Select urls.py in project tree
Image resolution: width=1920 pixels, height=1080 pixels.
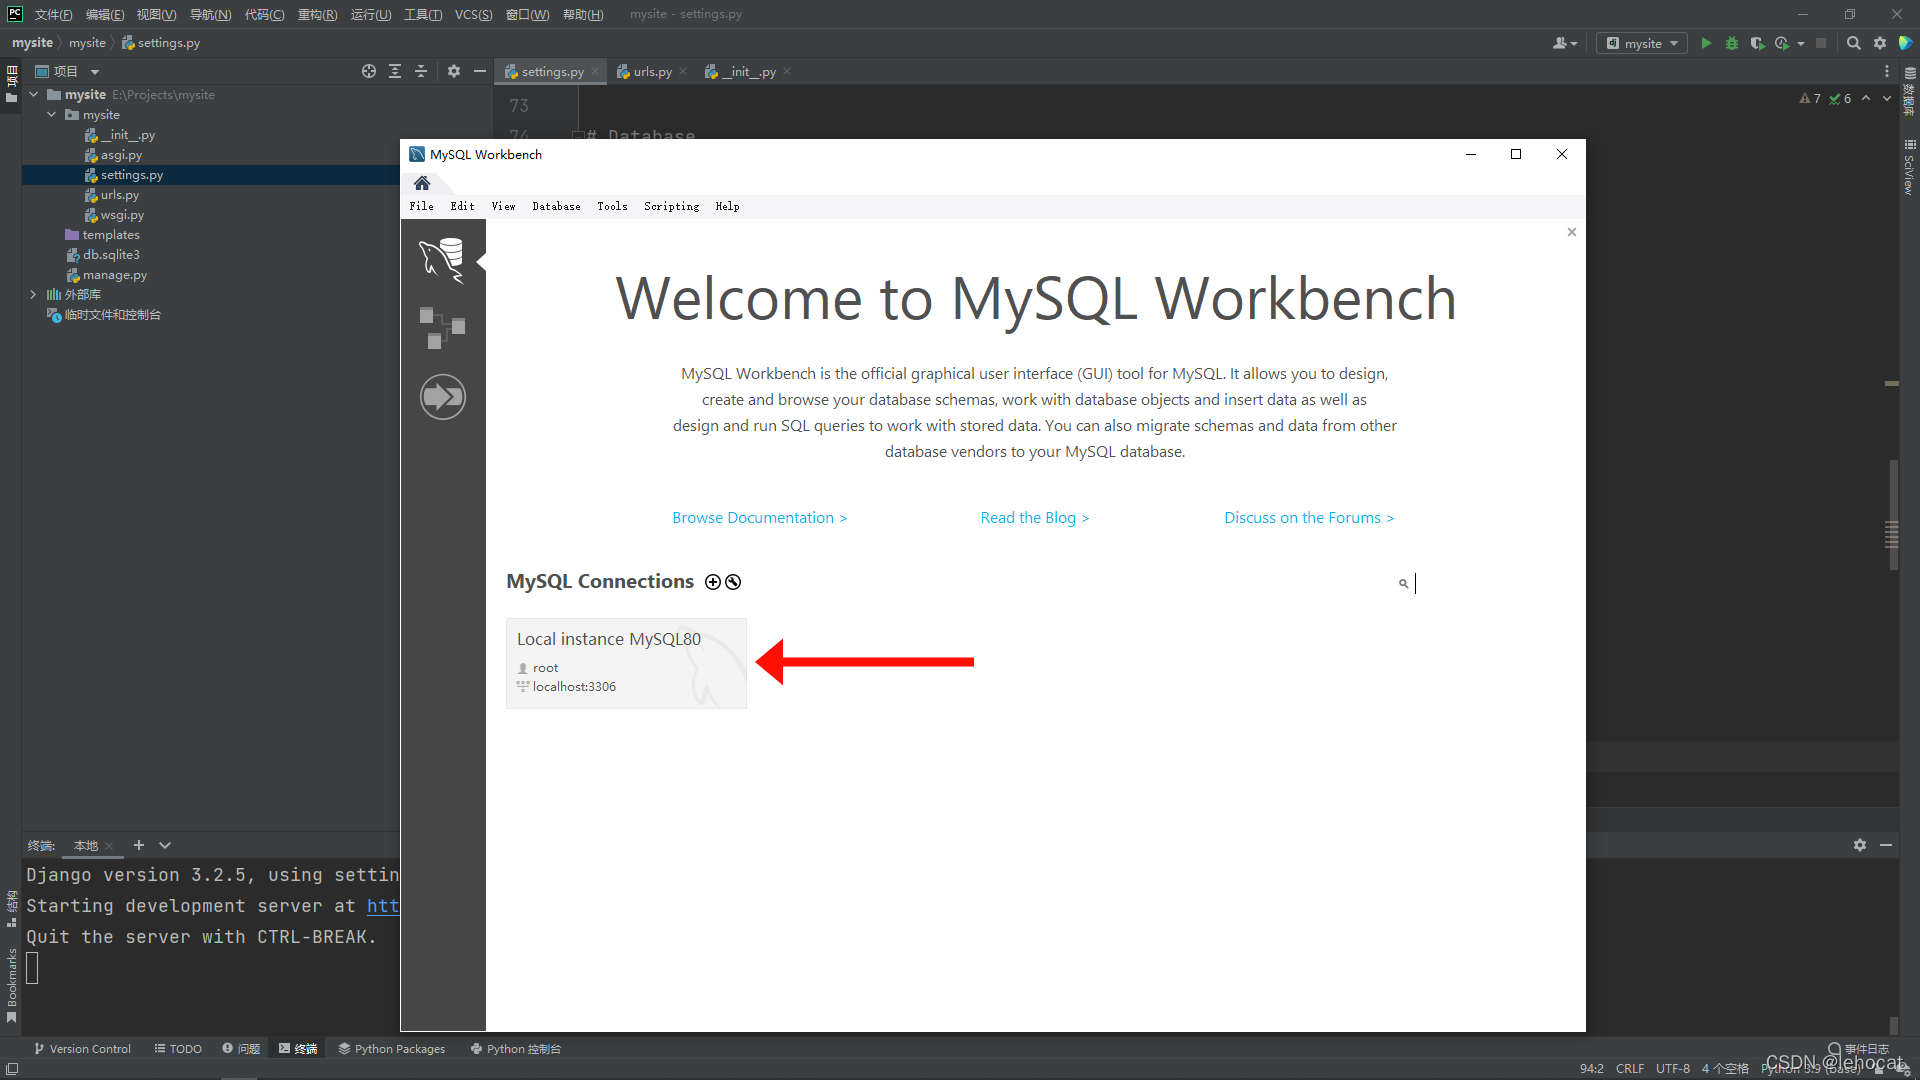click(120, 195)
